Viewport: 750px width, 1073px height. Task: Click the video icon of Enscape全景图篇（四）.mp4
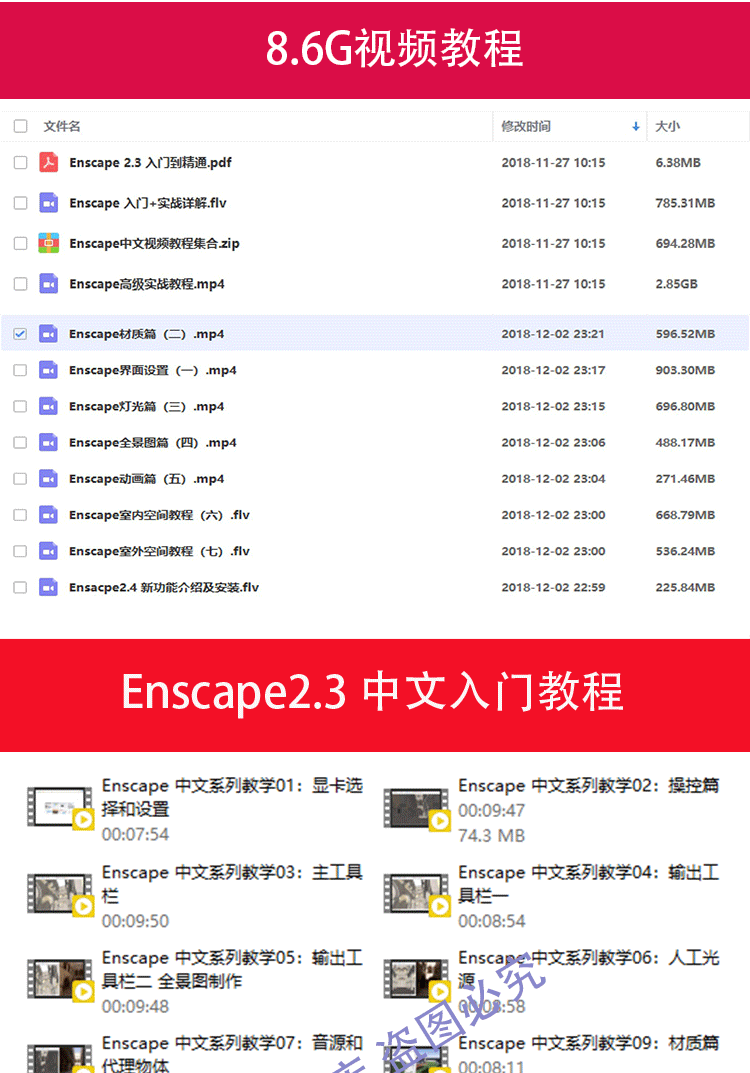pyautogui.click(x=49, y=443)
